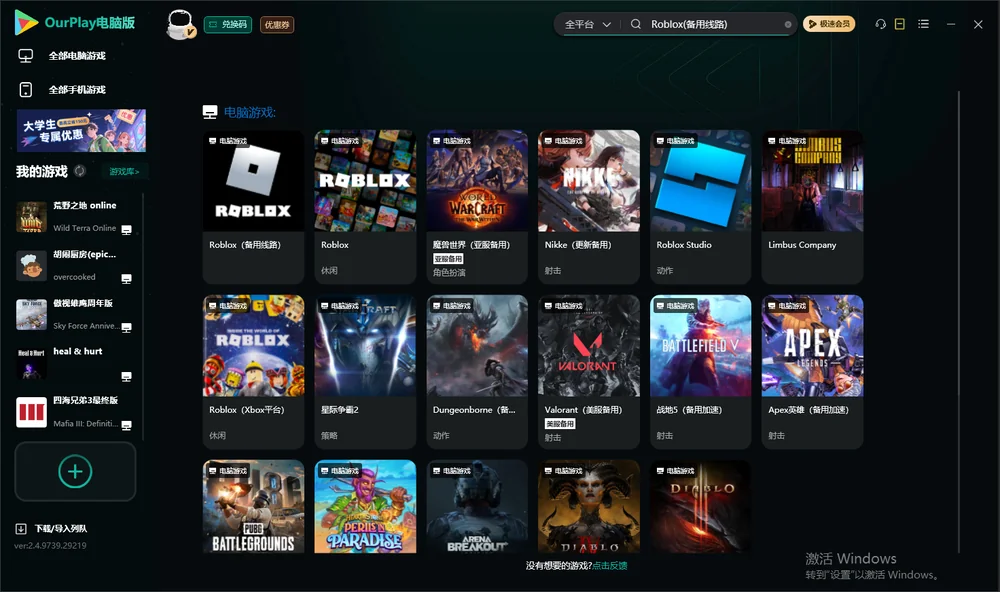Image resolution: width=1000 pixels, height=592 pixels.
Task: Select the 战地5 (备用加速) card
Action: (700, 372)
